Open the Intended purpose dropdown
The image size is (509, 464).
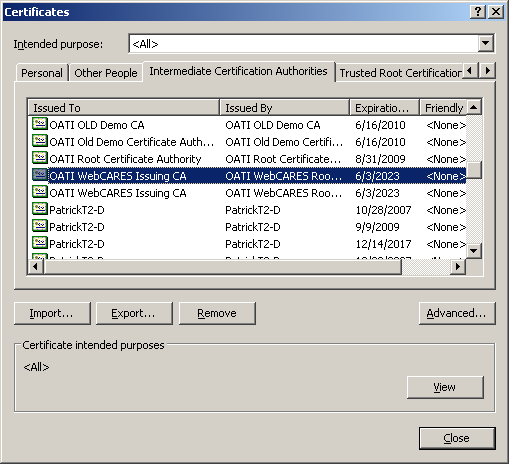486,43
